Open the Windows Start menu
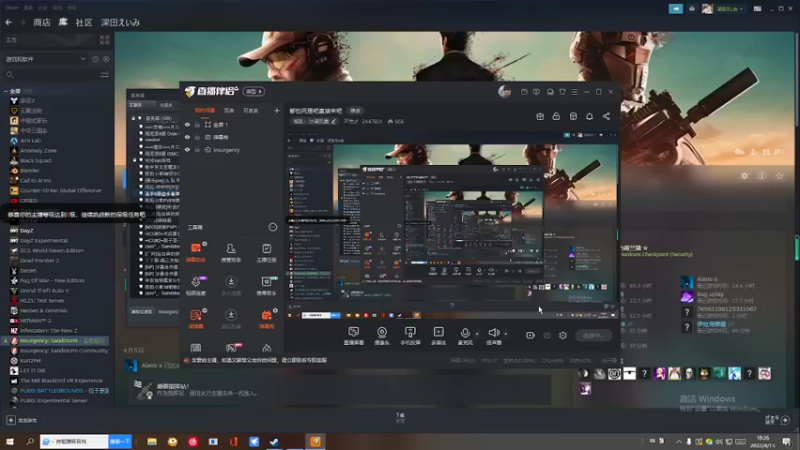The height and width of the screenshot is (450, 800). tap(10, 441)
